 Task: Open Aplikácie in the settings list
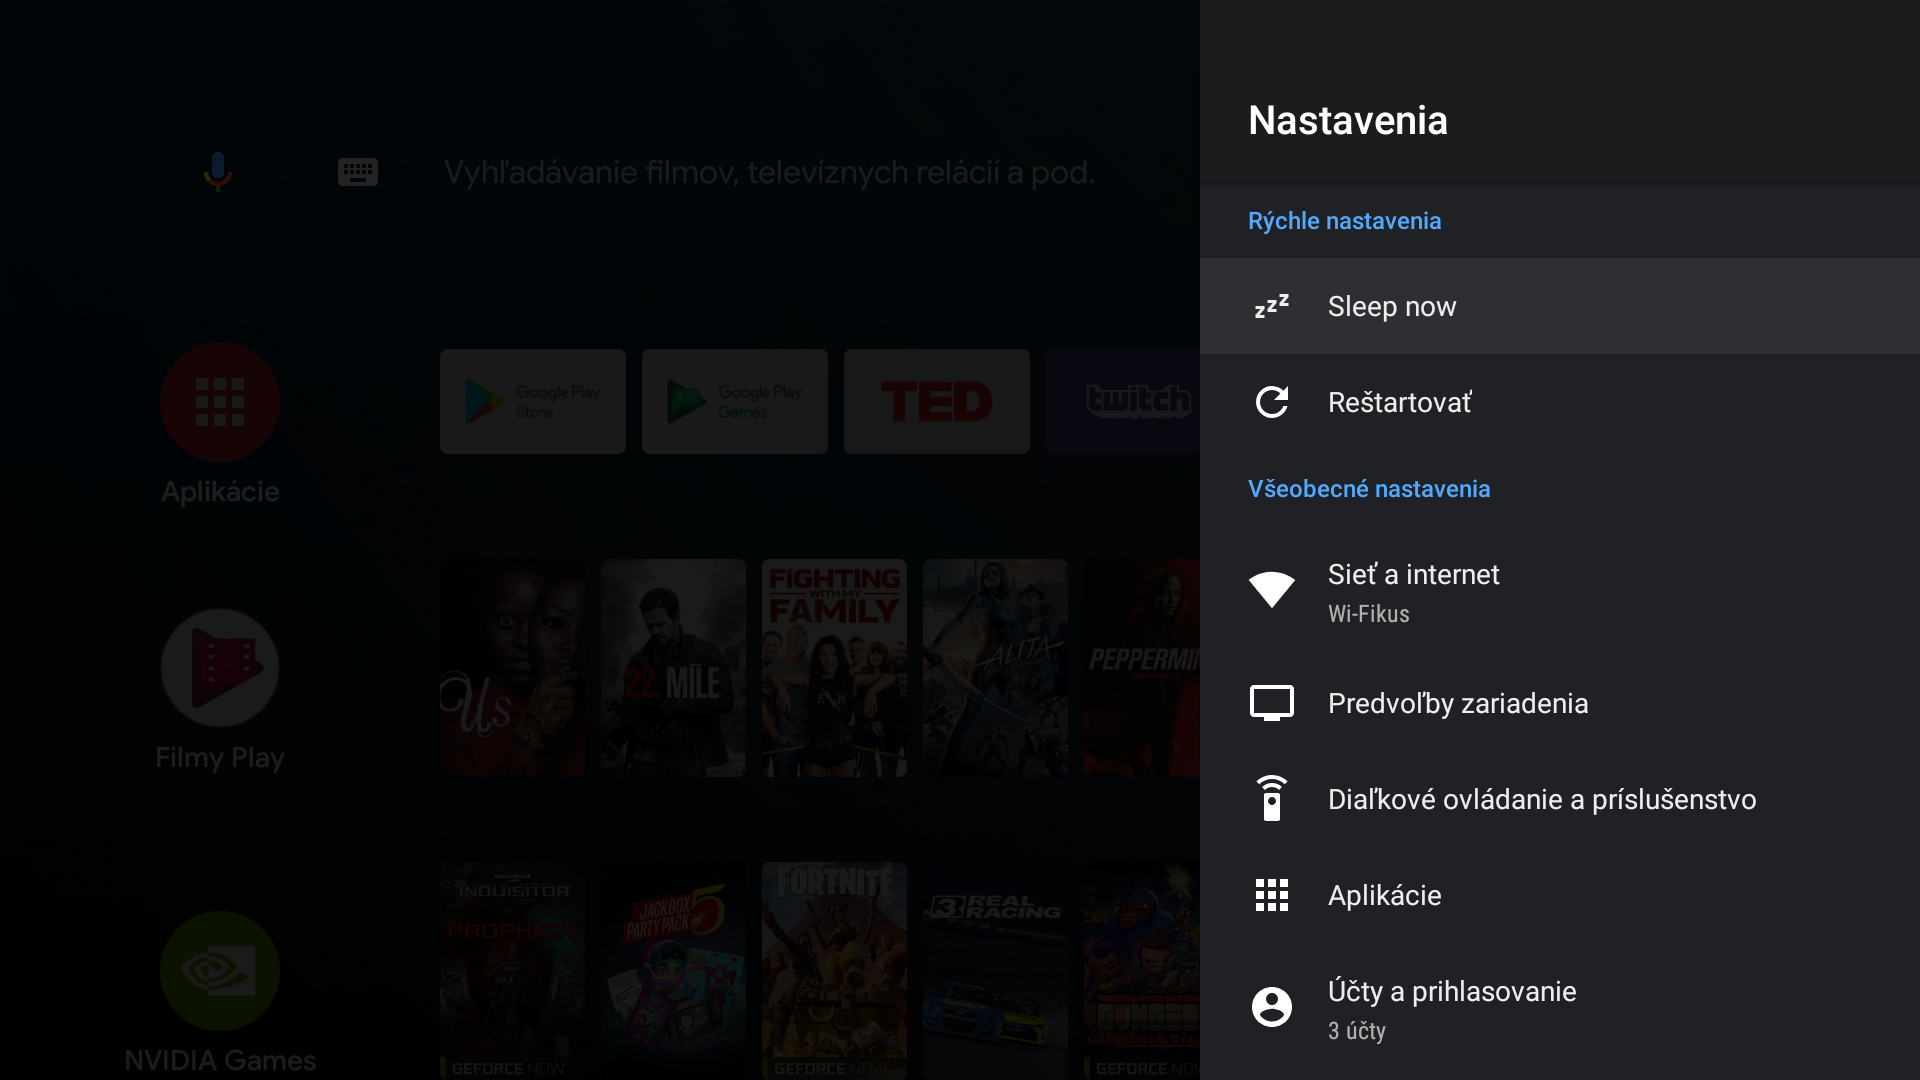point(1560,895)
